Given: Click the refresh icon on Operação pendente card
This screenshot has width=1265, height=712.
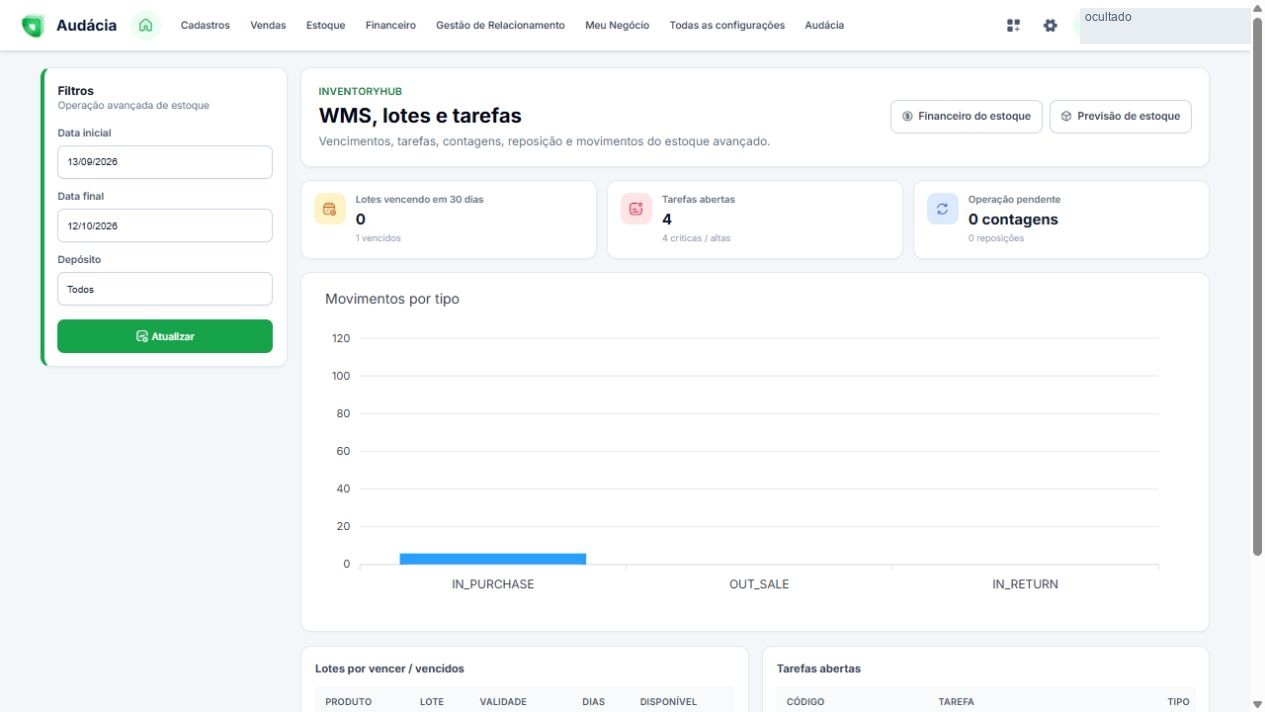Looking at the screenshot, I should (942, 209).
